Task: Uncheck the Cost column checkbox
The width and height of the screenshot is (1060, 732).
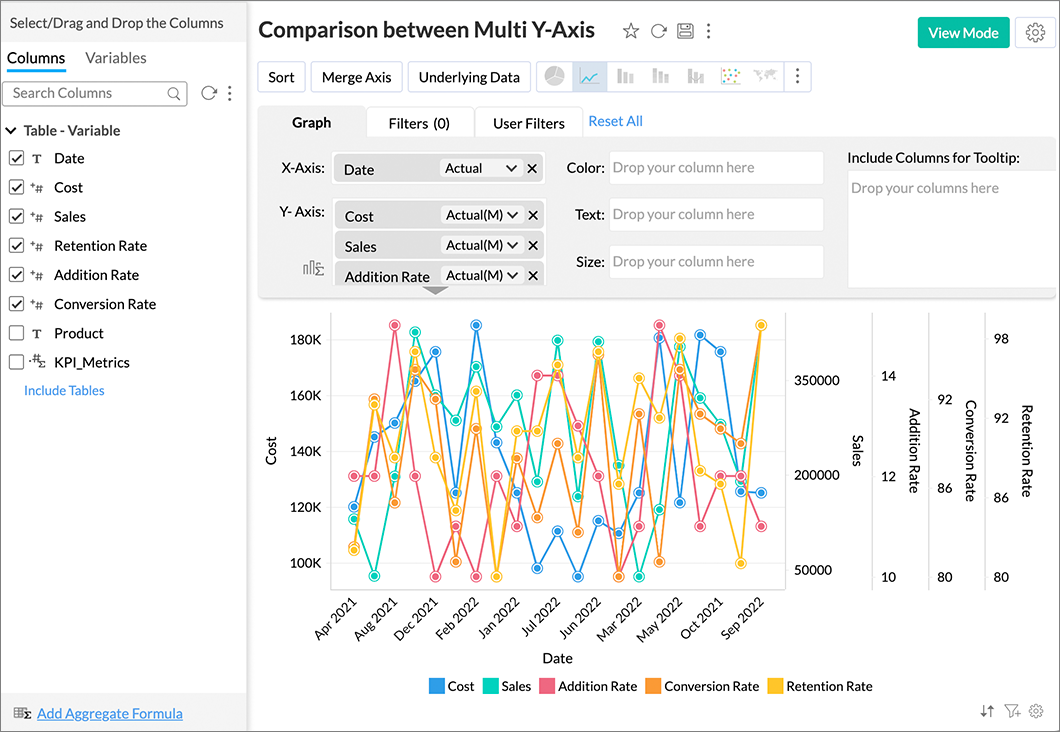Action: click(x=16, y=187)
